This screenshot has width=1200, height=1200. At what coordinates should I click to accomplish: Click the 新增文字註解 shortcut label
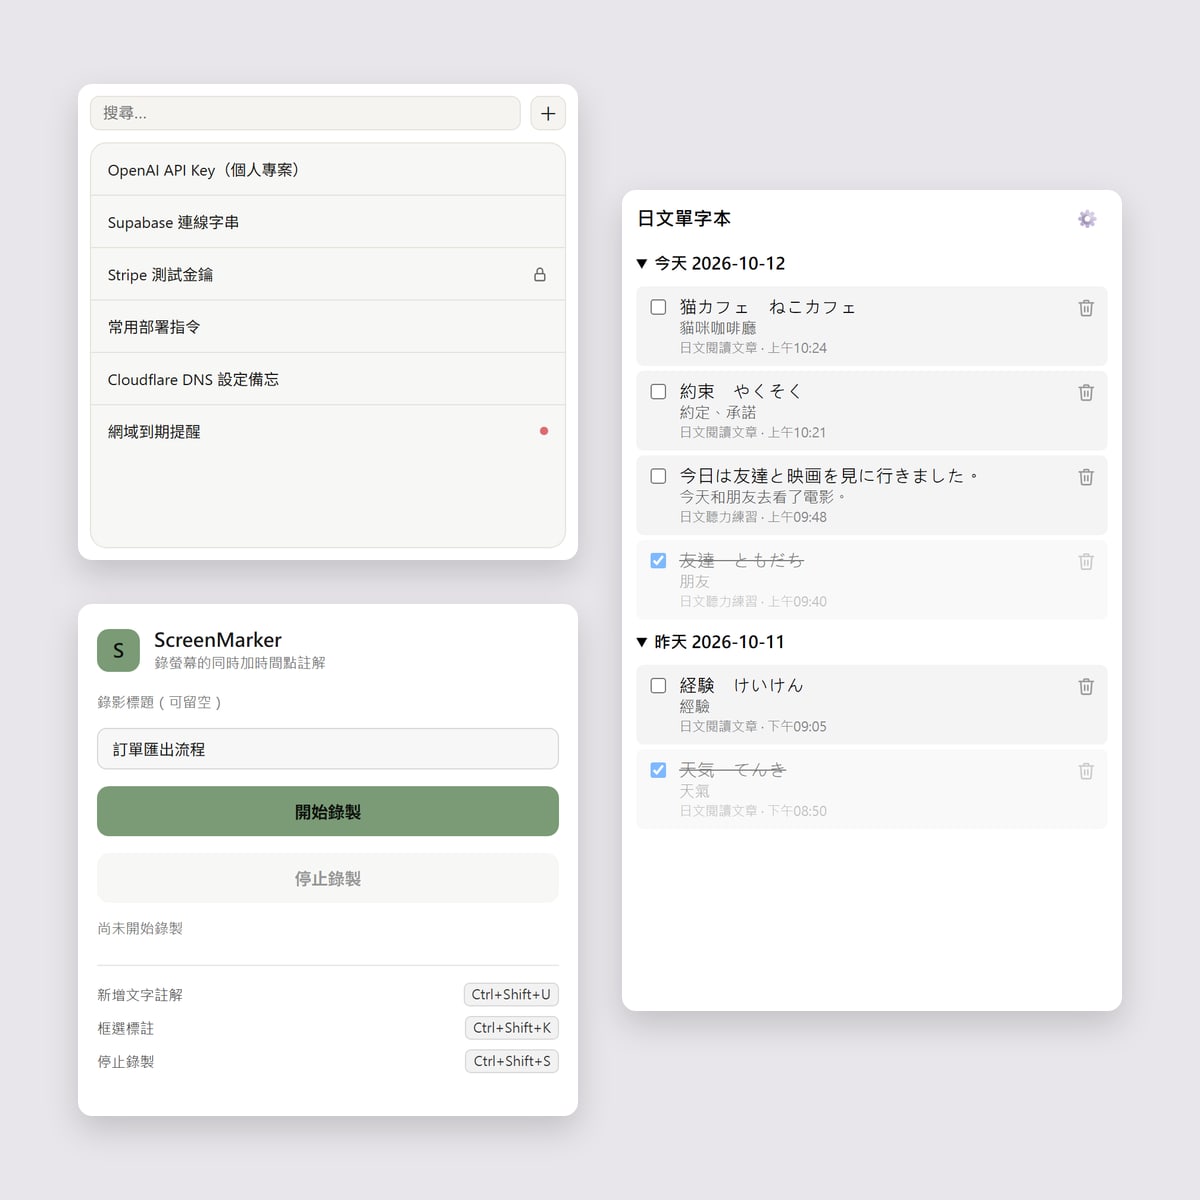point(140,995)
